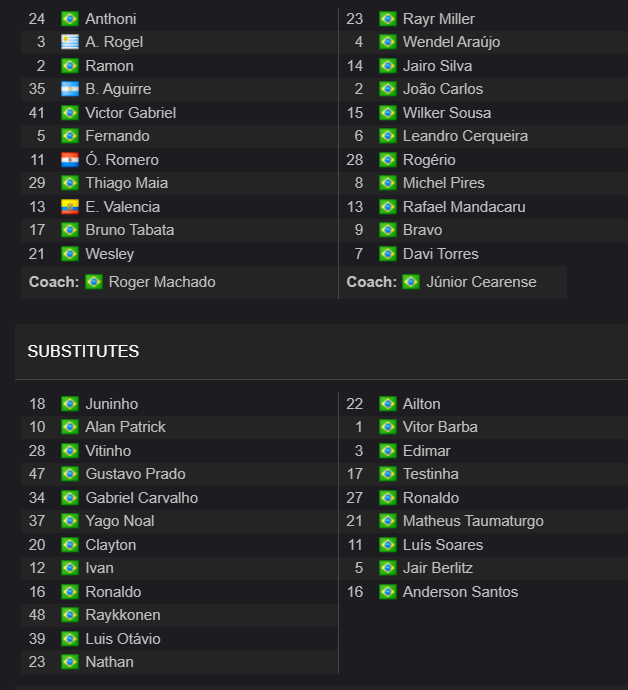Image resolution: width=628 pixels, height=690 pixels.
Task: Click coach name Roger Machado
Action: (x=162, y=282)
